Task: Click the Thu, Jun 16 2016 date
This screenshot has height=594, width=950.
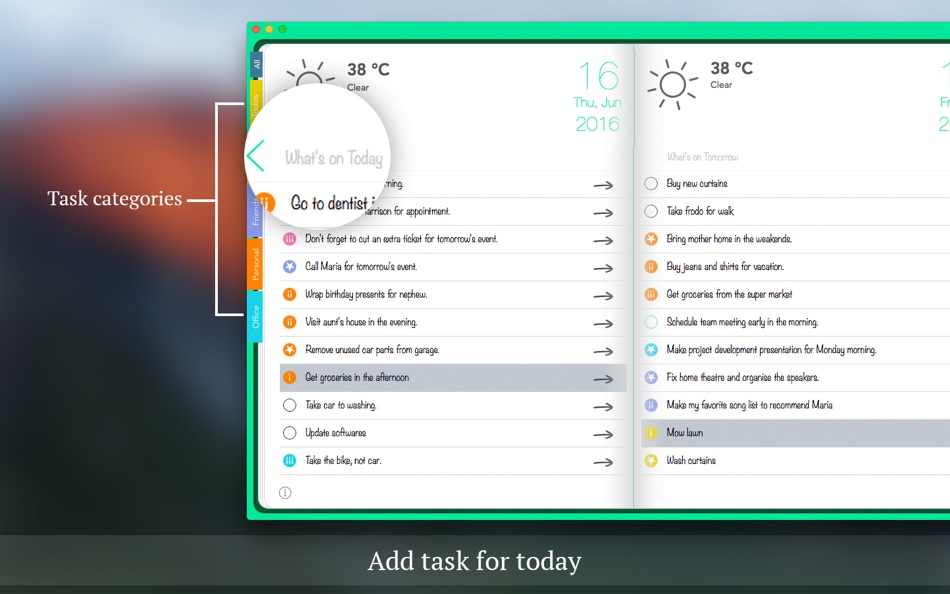Action: point(598,96)
